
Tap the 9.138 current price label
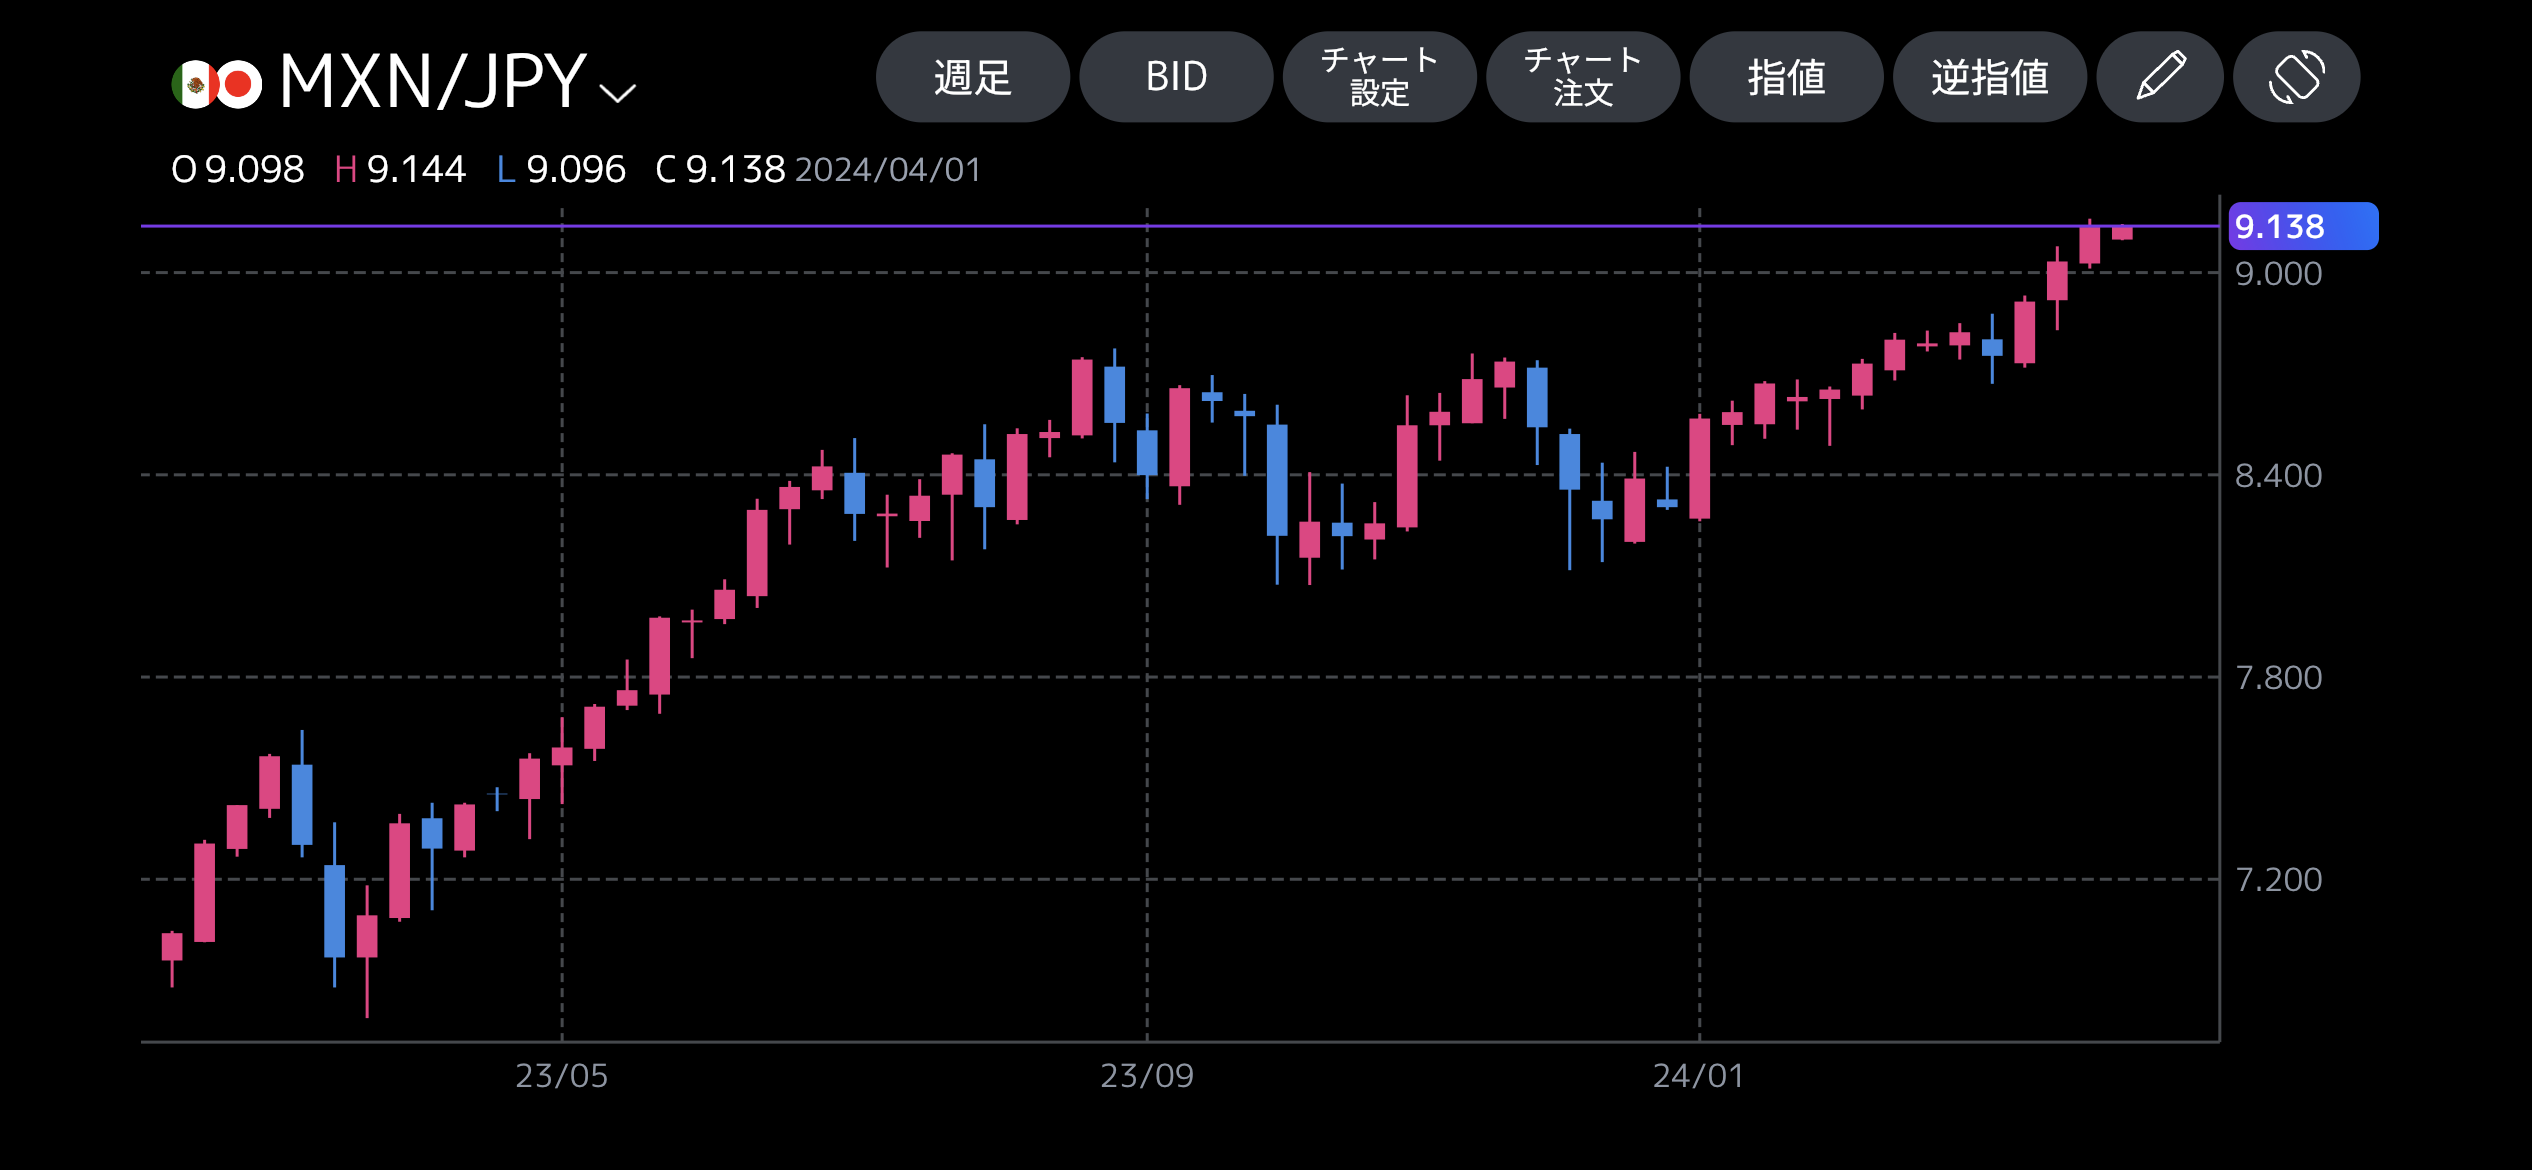(2303, 226)
